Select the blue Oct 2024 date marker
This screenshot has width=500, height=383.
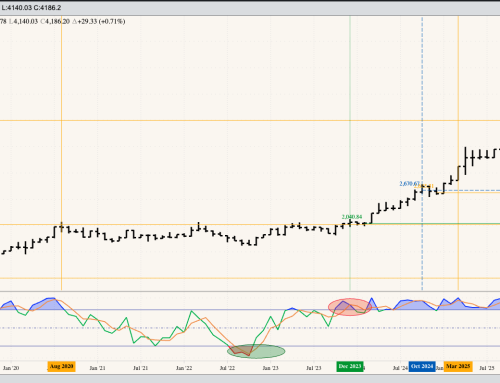point(422,366)
